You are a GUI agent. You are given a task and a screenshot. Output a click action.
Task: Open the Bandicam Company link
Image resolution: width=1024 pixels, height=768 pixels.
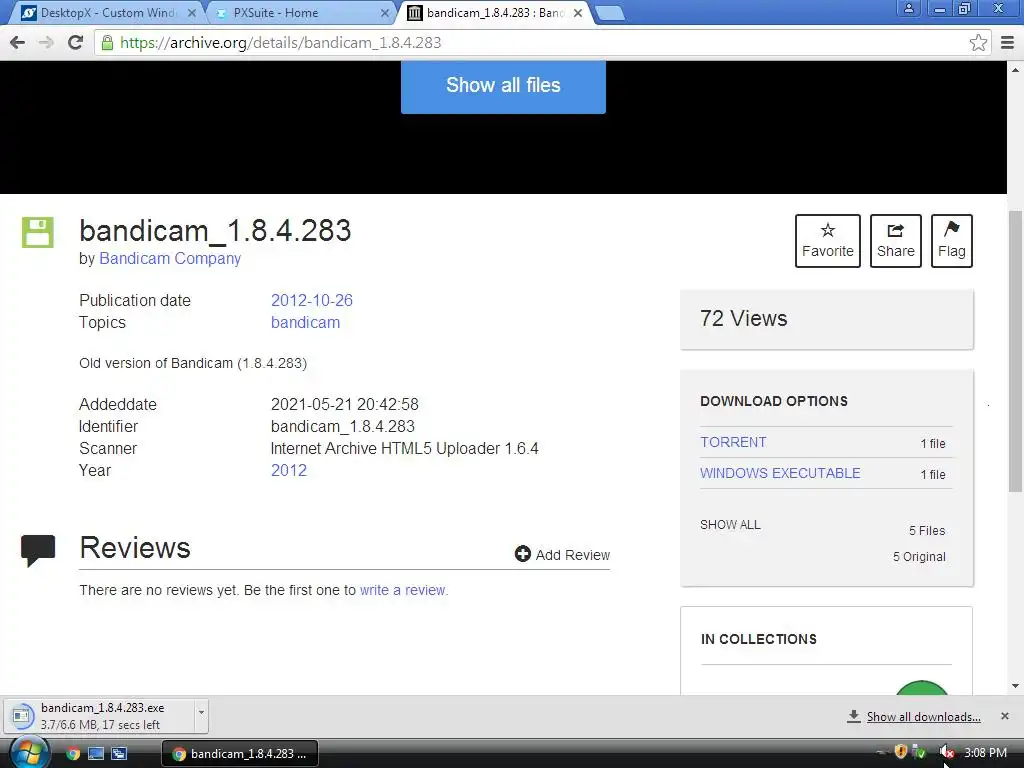pyautogui.click(x=170, y=259)
